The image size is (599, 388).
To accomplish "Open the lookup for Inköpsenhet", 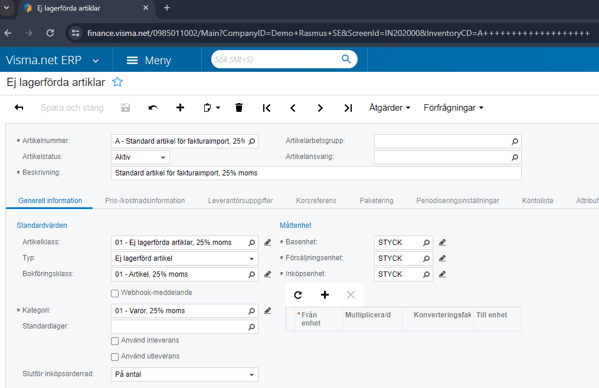I will (426, 274).
